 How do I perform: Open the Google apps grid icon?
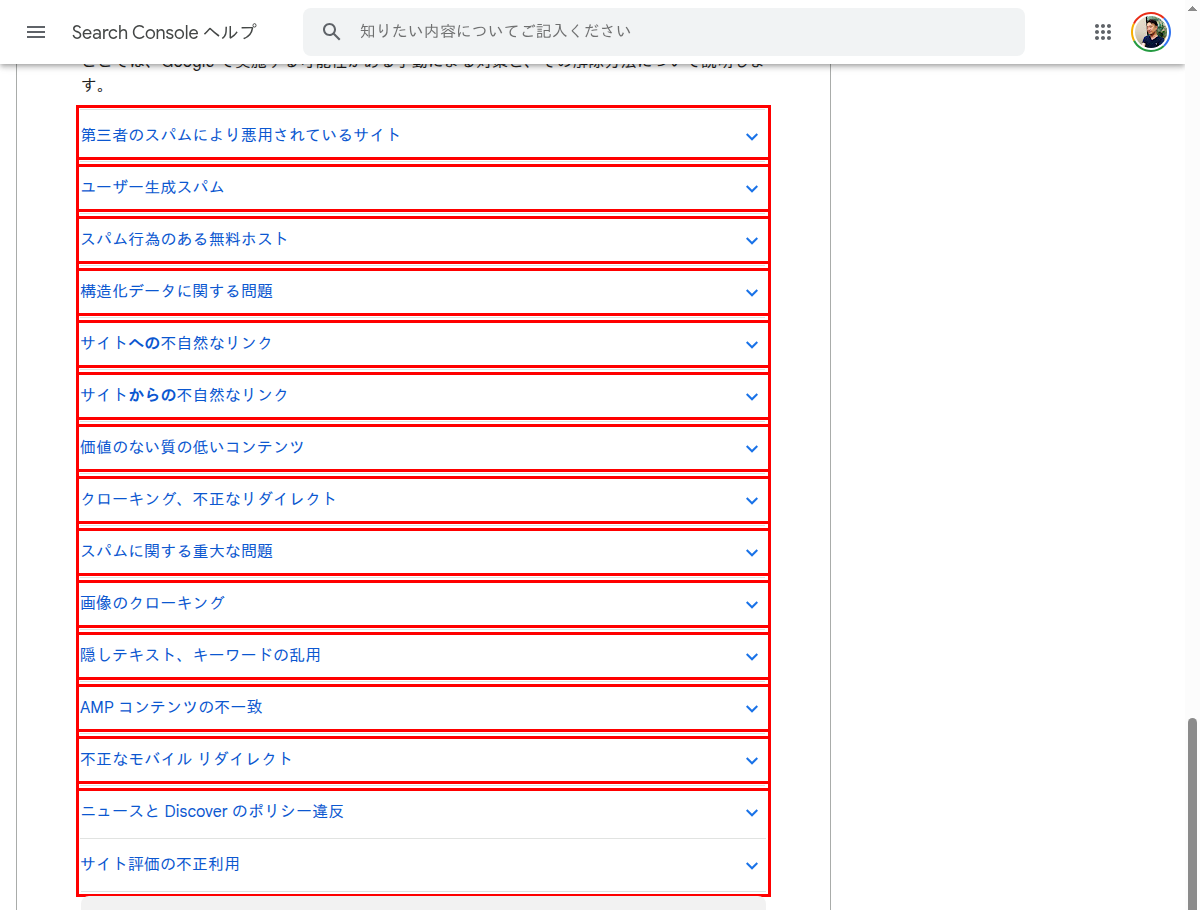1103,31
